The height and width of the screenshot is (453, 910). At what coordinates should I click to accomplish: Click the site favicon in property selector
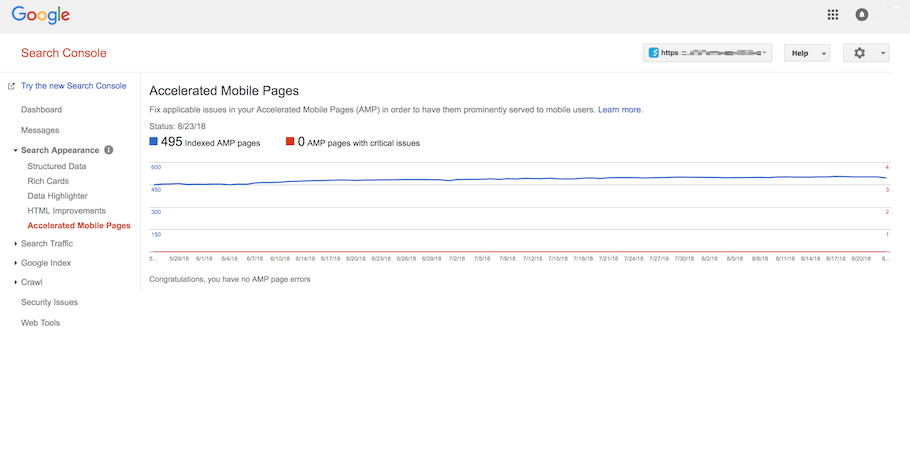653,53
